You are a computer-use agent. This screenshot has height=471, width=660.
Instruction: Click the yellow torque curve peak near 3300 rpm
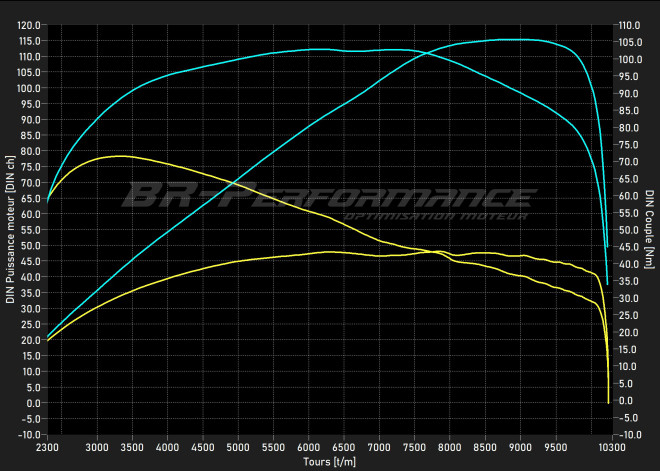[x=119, y=156]
